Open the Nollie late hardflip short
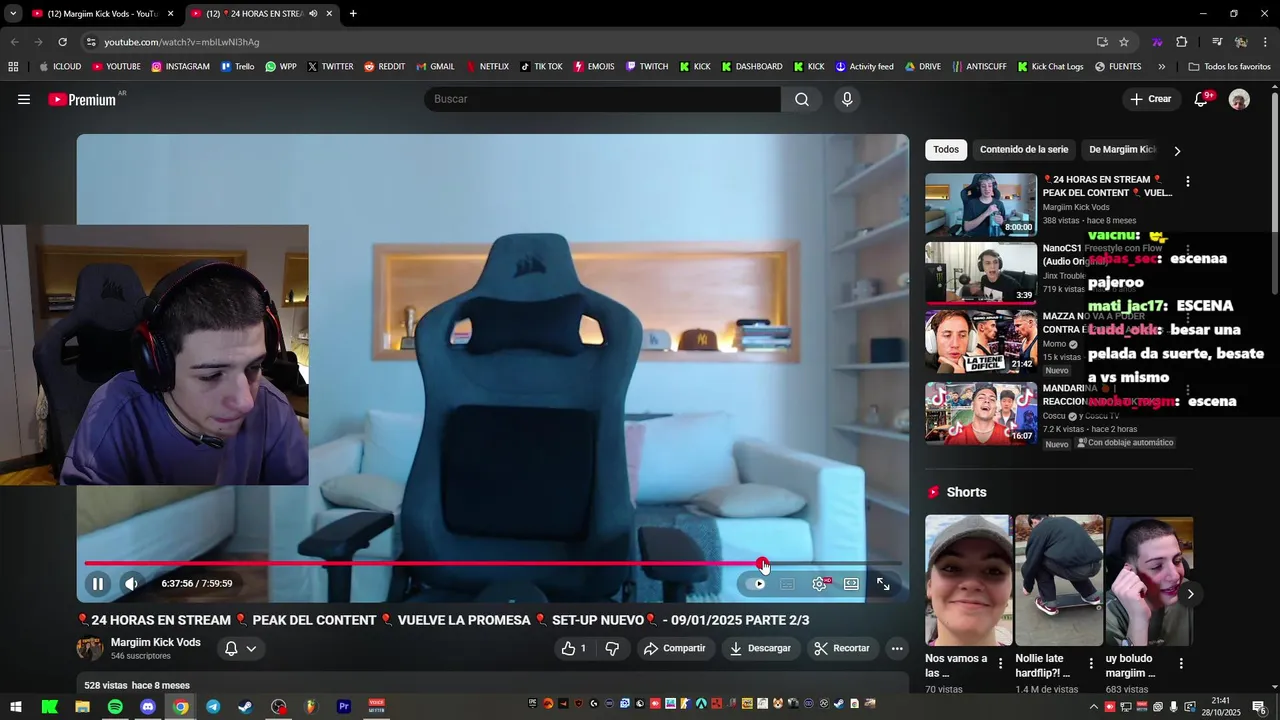 click(1058, 580)
